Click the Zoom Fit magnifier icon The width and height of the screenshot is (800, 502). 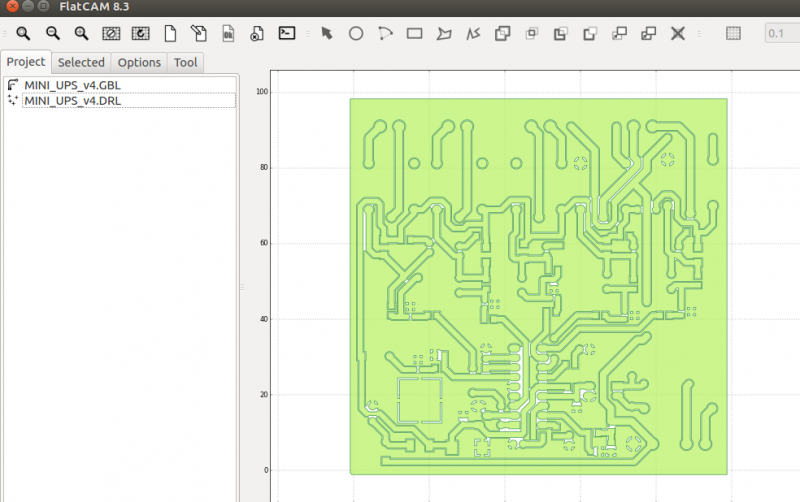click(x=23, y=33)
